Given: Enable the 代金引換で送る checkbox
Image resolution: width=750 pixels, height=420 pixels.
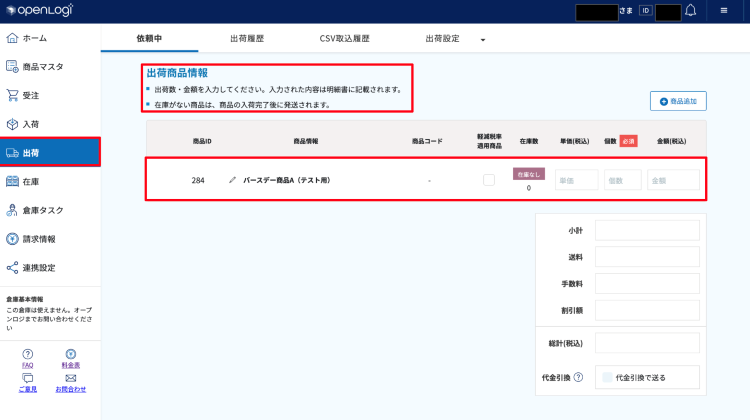Looking at the screenshot, I should 607,377.
